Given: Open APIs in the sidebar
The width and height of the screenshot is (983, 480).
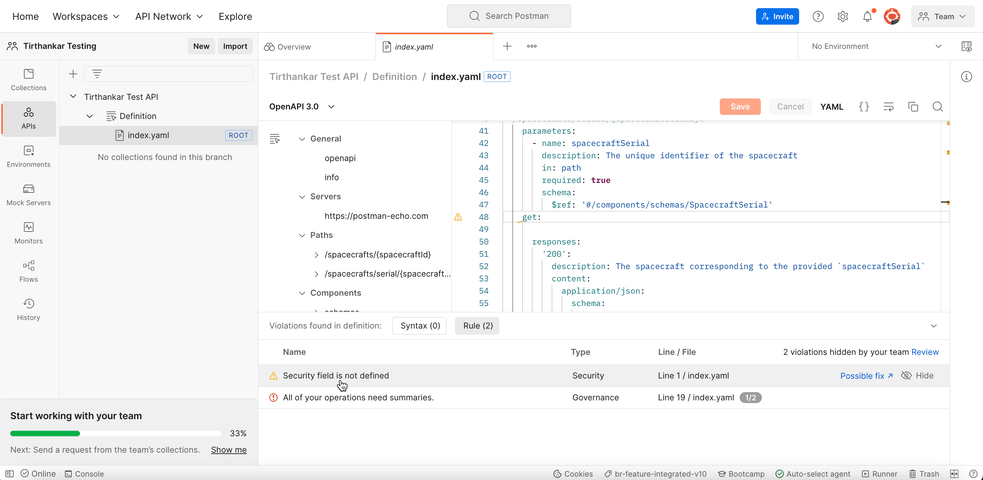Looking at the screenshot, I should [x=28, y=118].
